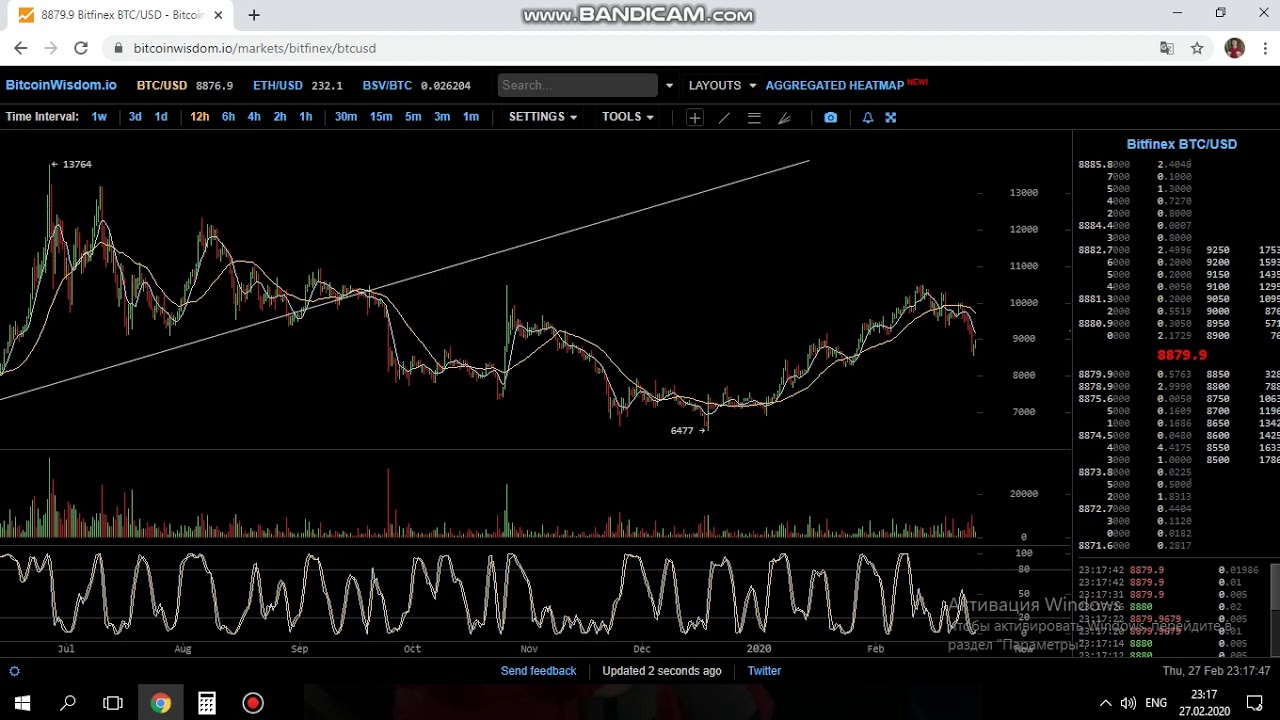Toggle fullscreen chart mode icon

click(890, 117)
